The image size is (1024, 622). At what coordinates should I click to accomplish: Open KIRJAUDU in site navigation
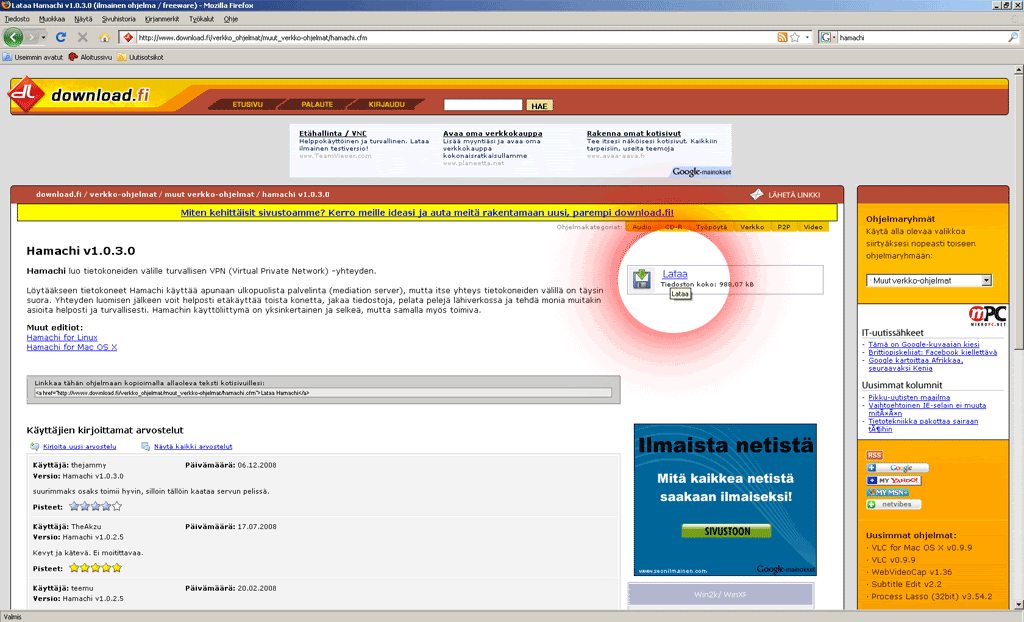[386, 105]
